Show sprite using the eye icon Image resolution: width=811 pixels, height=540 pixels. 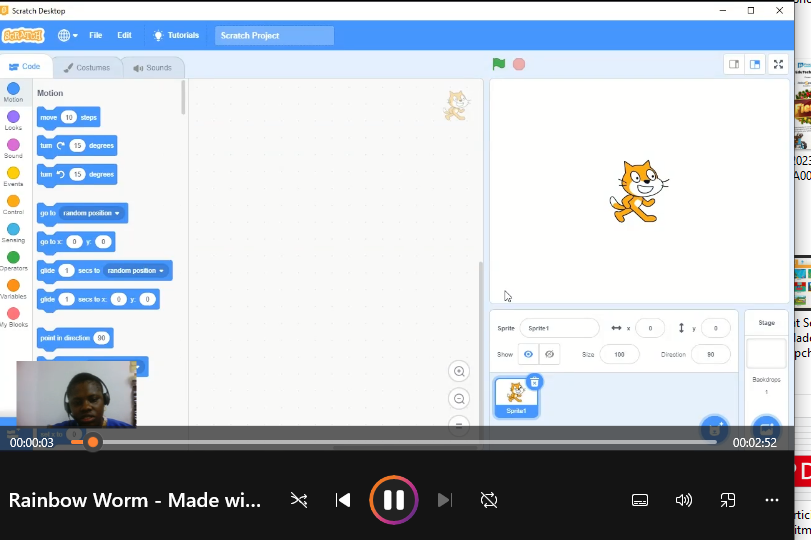pyautogui.click(x=528, y=355)
